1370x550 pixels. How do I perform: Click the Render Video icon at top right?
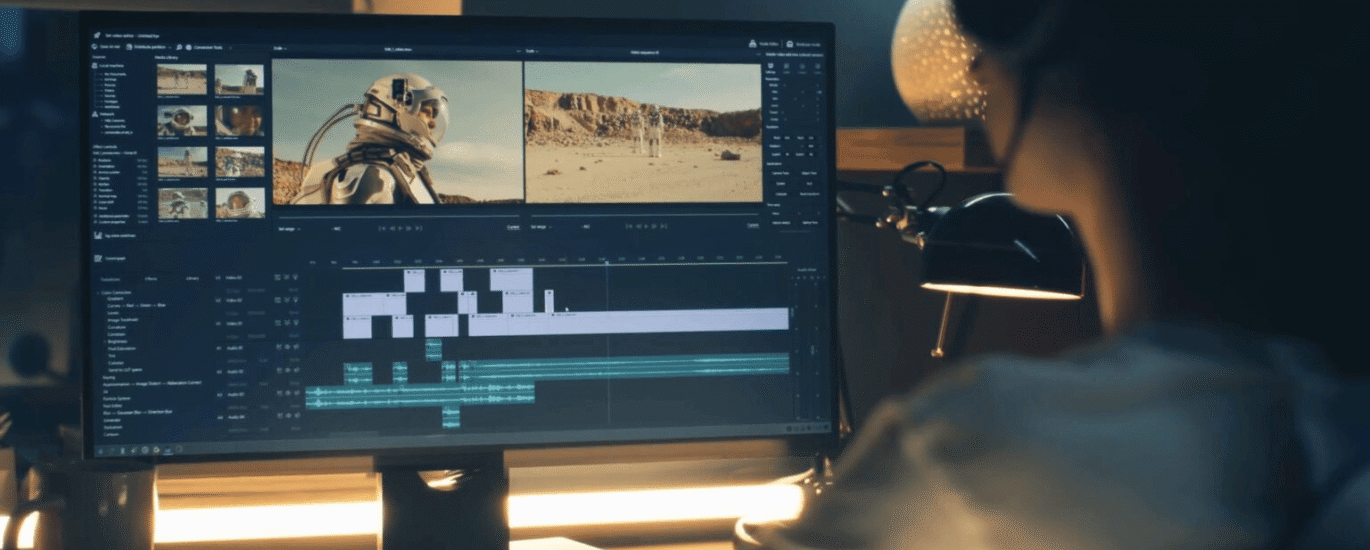point(753,44)
